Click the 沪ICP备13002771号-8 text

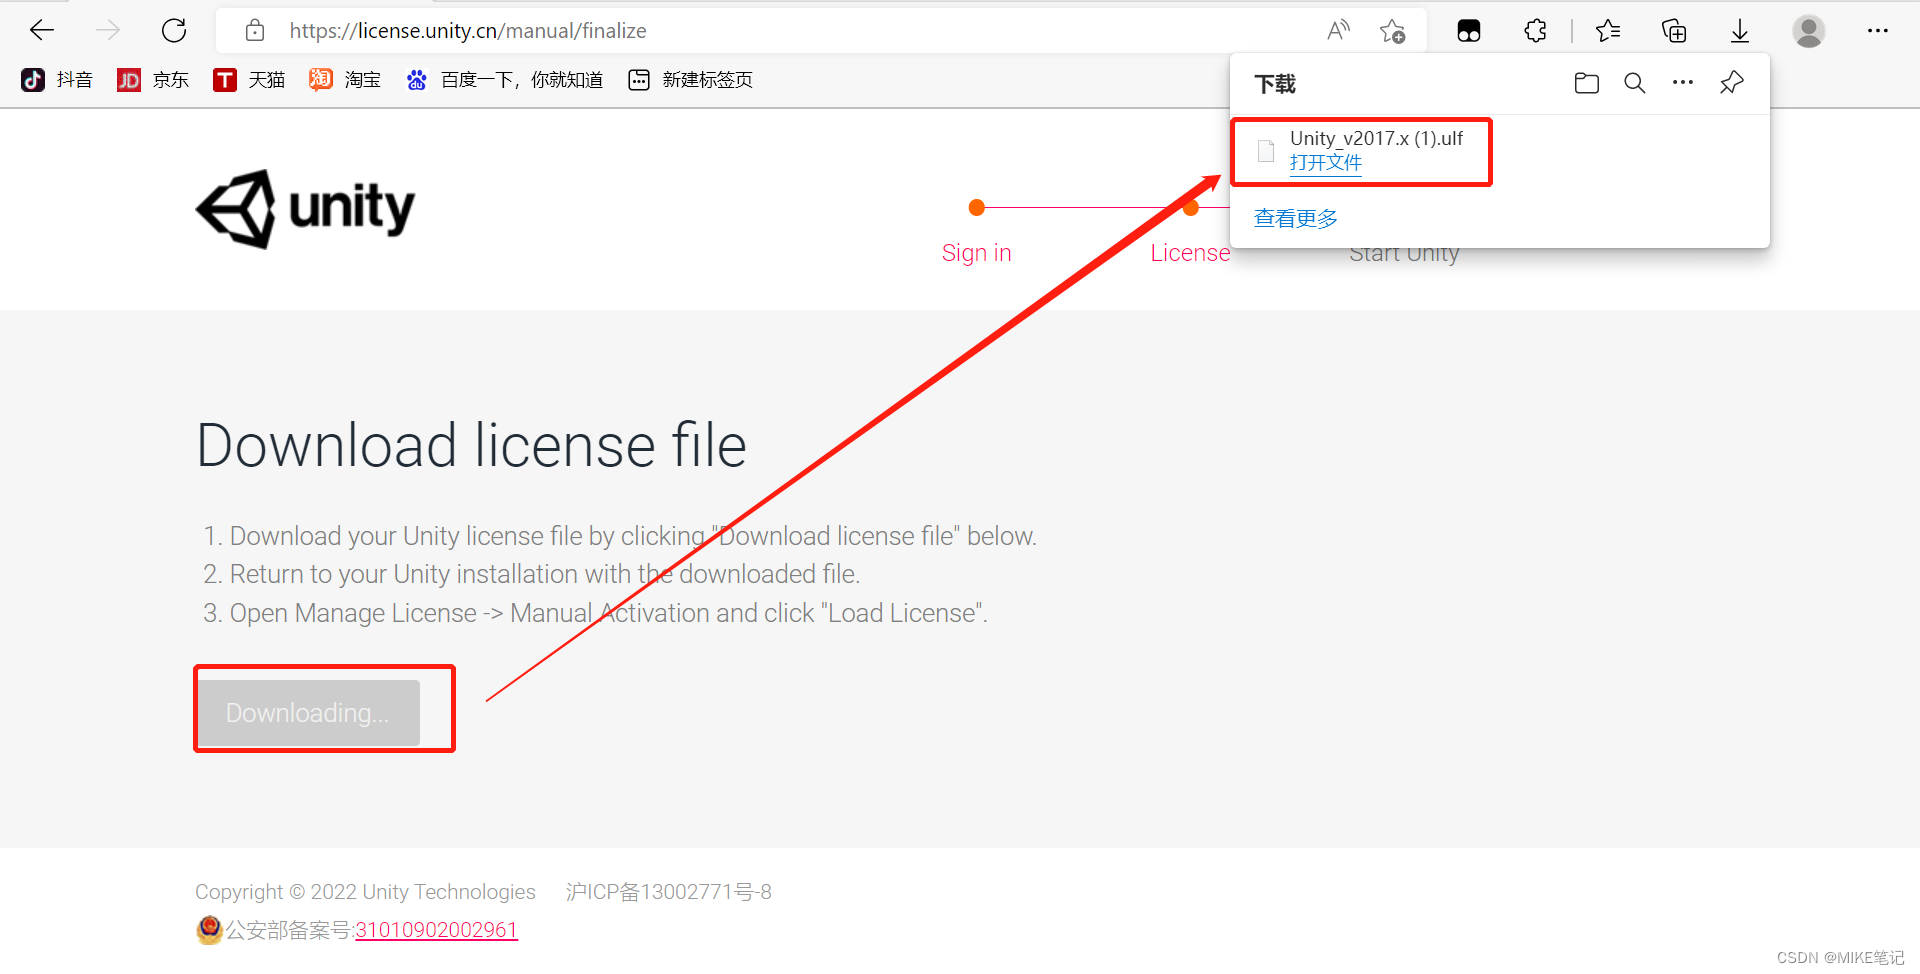point(669,892)
